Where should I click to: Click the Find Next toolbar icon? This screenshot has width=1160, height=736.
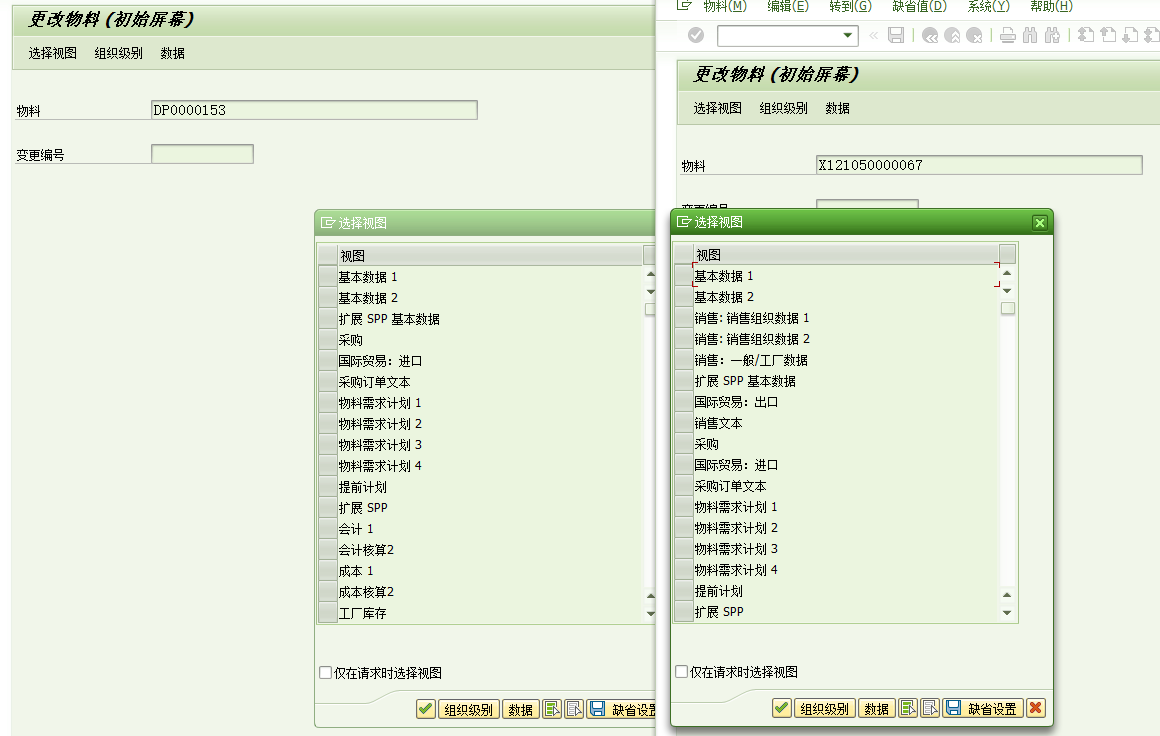click(x=1053, y=35)
